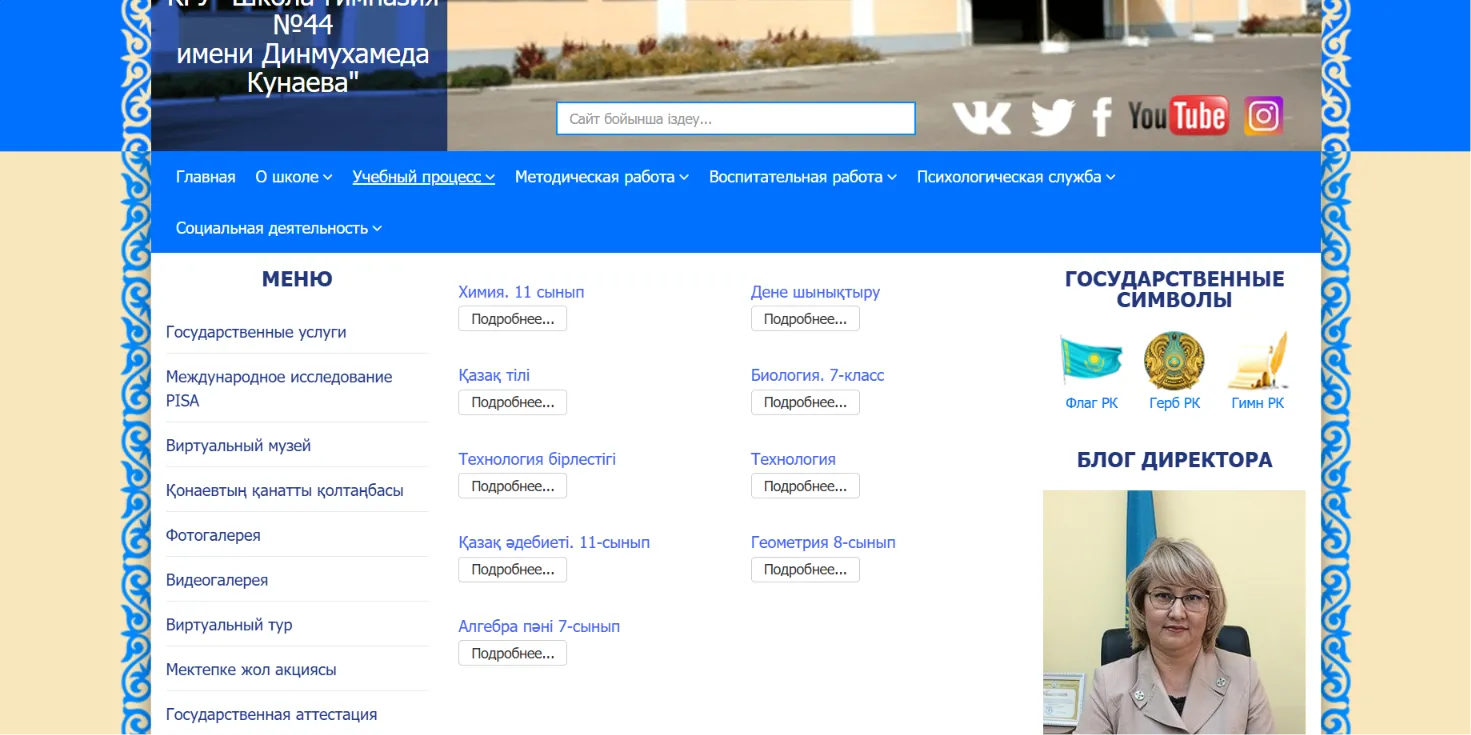Click the site search field

point(736,118)
